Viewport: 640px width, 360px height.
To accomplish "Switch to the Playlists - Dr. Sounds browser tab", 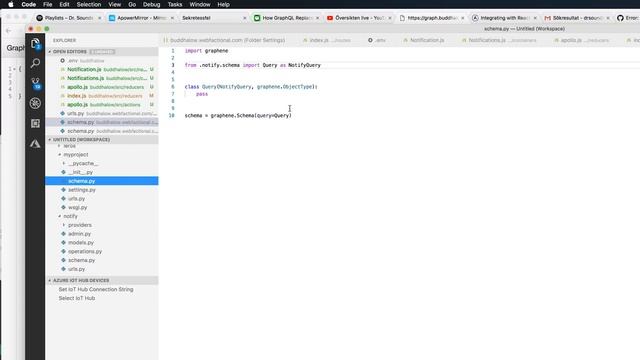I will click(69, 18).
